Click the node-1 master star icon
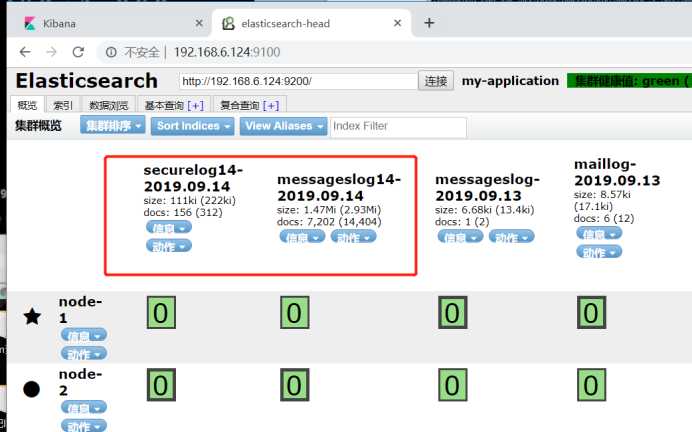Screen dimensions: 692x432 click(32, 316)
